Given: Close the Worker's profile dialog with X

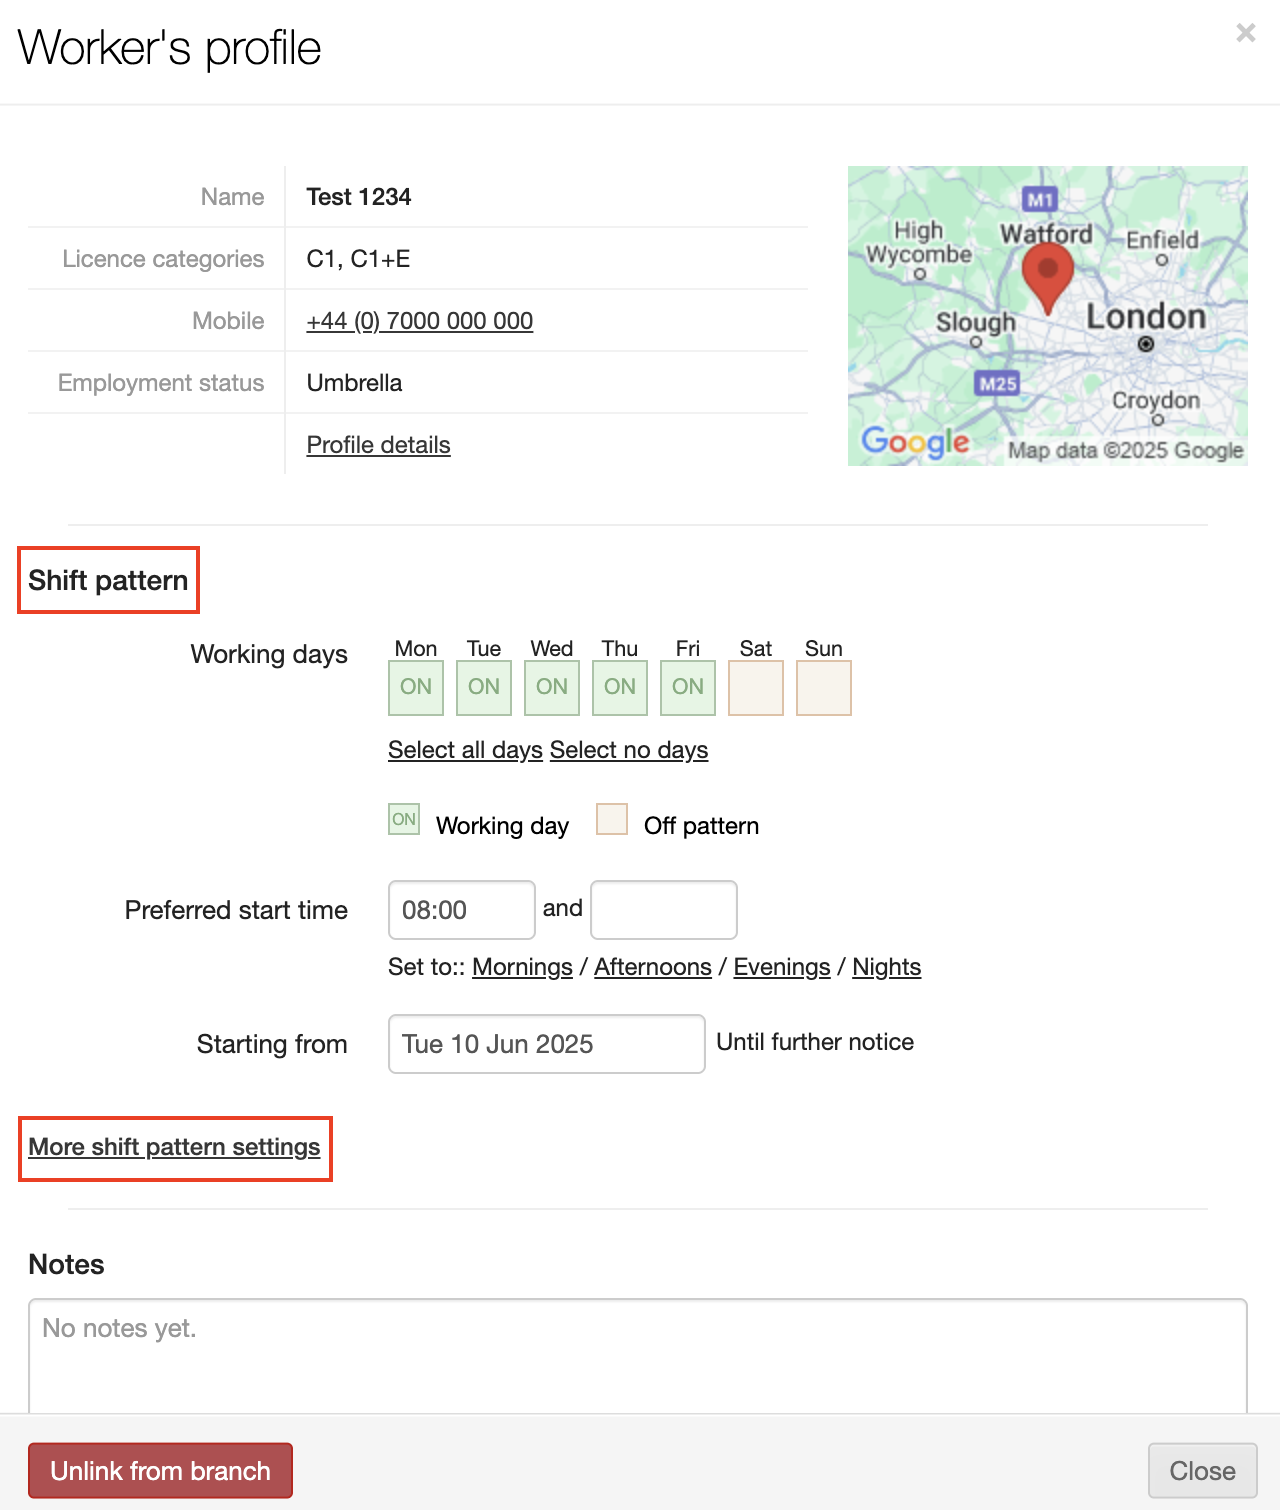Looking at the screenshot, I should 1245,33.
